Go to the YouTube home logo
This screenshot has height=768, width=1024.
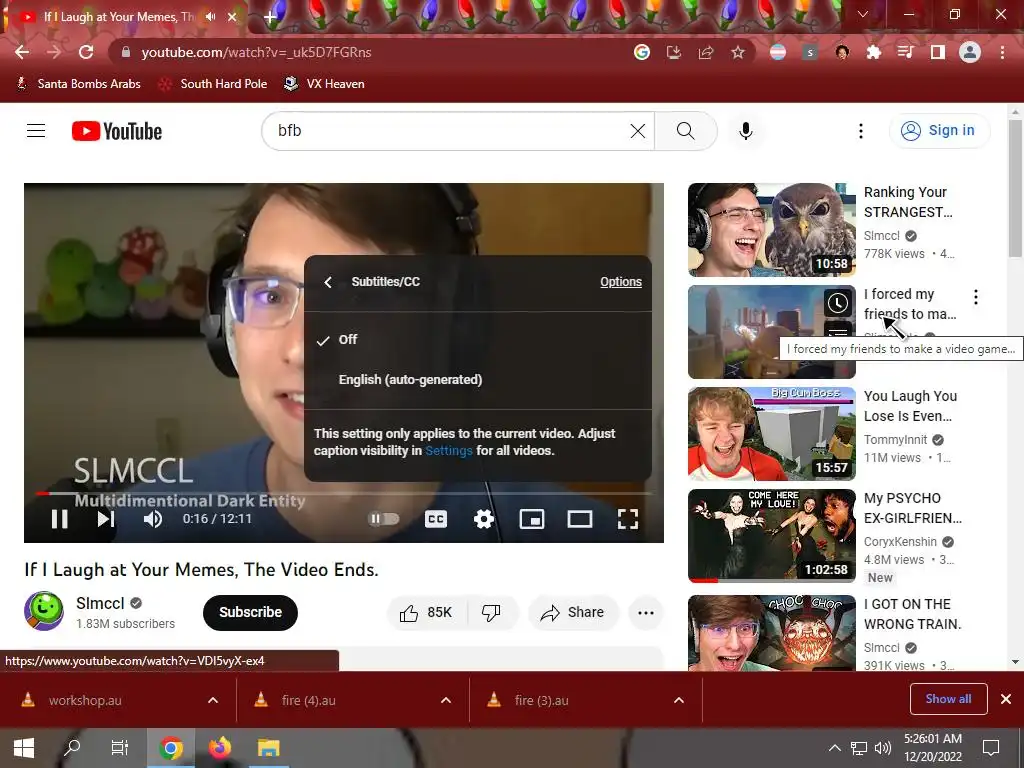click(117, 131)
